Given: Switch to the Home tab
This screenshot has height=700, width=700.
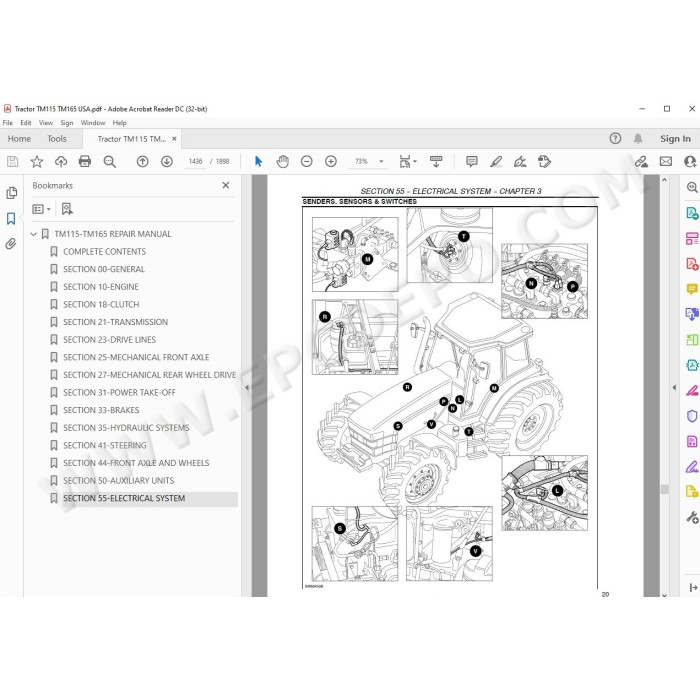Looking at the screenshot, I should tap(19, 139).
